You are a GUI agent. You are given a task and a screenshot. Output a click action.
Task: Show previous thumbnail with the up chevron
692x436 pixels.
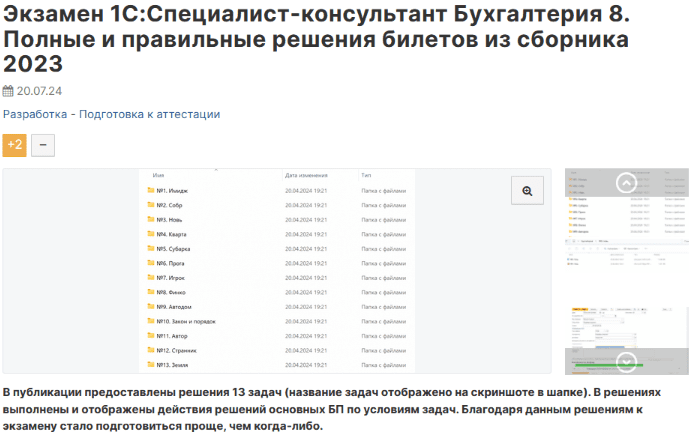pyautogui.click(x=626, y=182)
